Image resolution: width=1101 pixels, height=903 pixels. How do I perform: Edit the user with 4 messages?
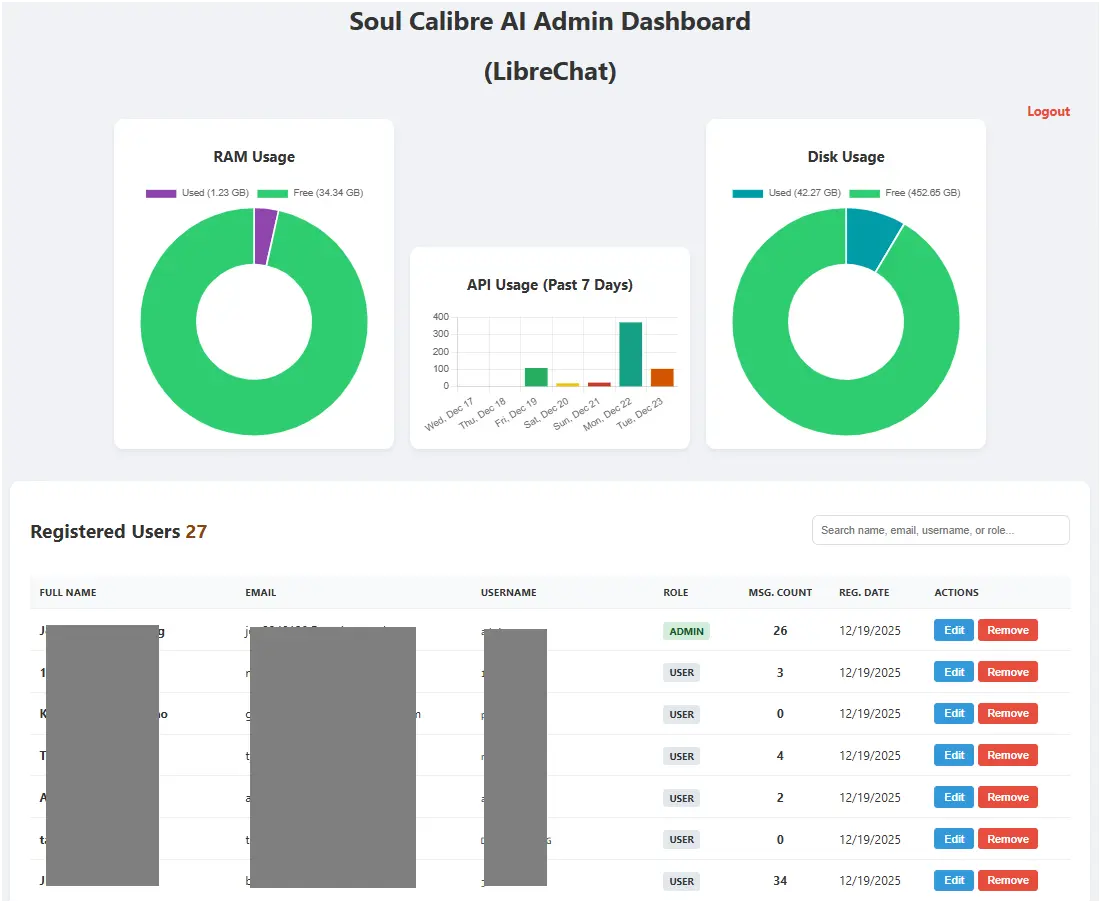[954, 755]
